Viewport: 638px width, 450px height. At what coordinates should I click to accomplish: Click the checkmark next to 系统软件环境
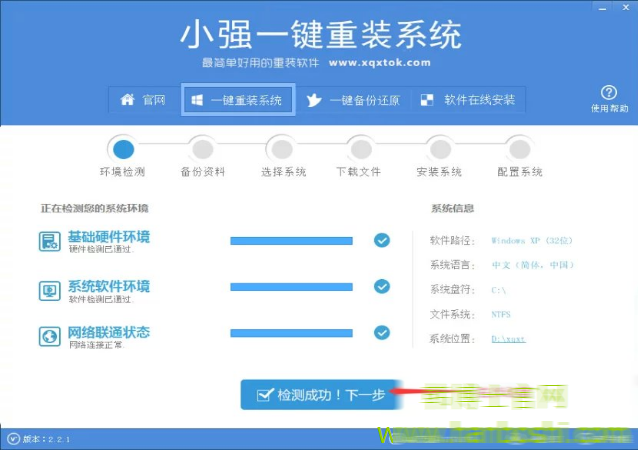click(x=381, y=287)
